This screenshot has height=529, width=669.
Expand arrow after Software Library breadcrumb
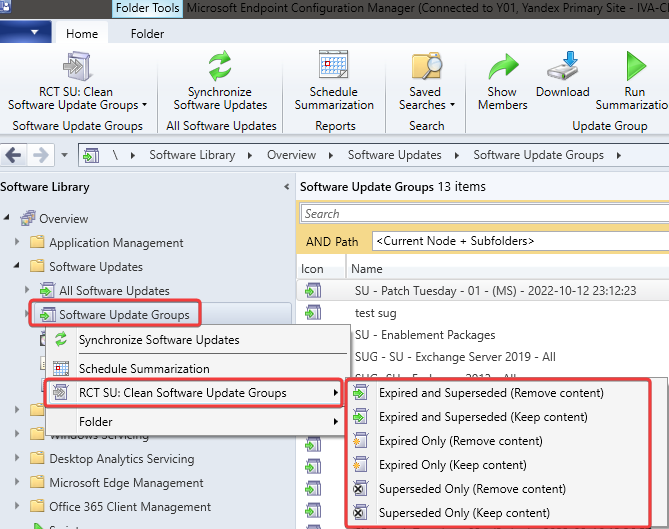click(x=250, y=155)
